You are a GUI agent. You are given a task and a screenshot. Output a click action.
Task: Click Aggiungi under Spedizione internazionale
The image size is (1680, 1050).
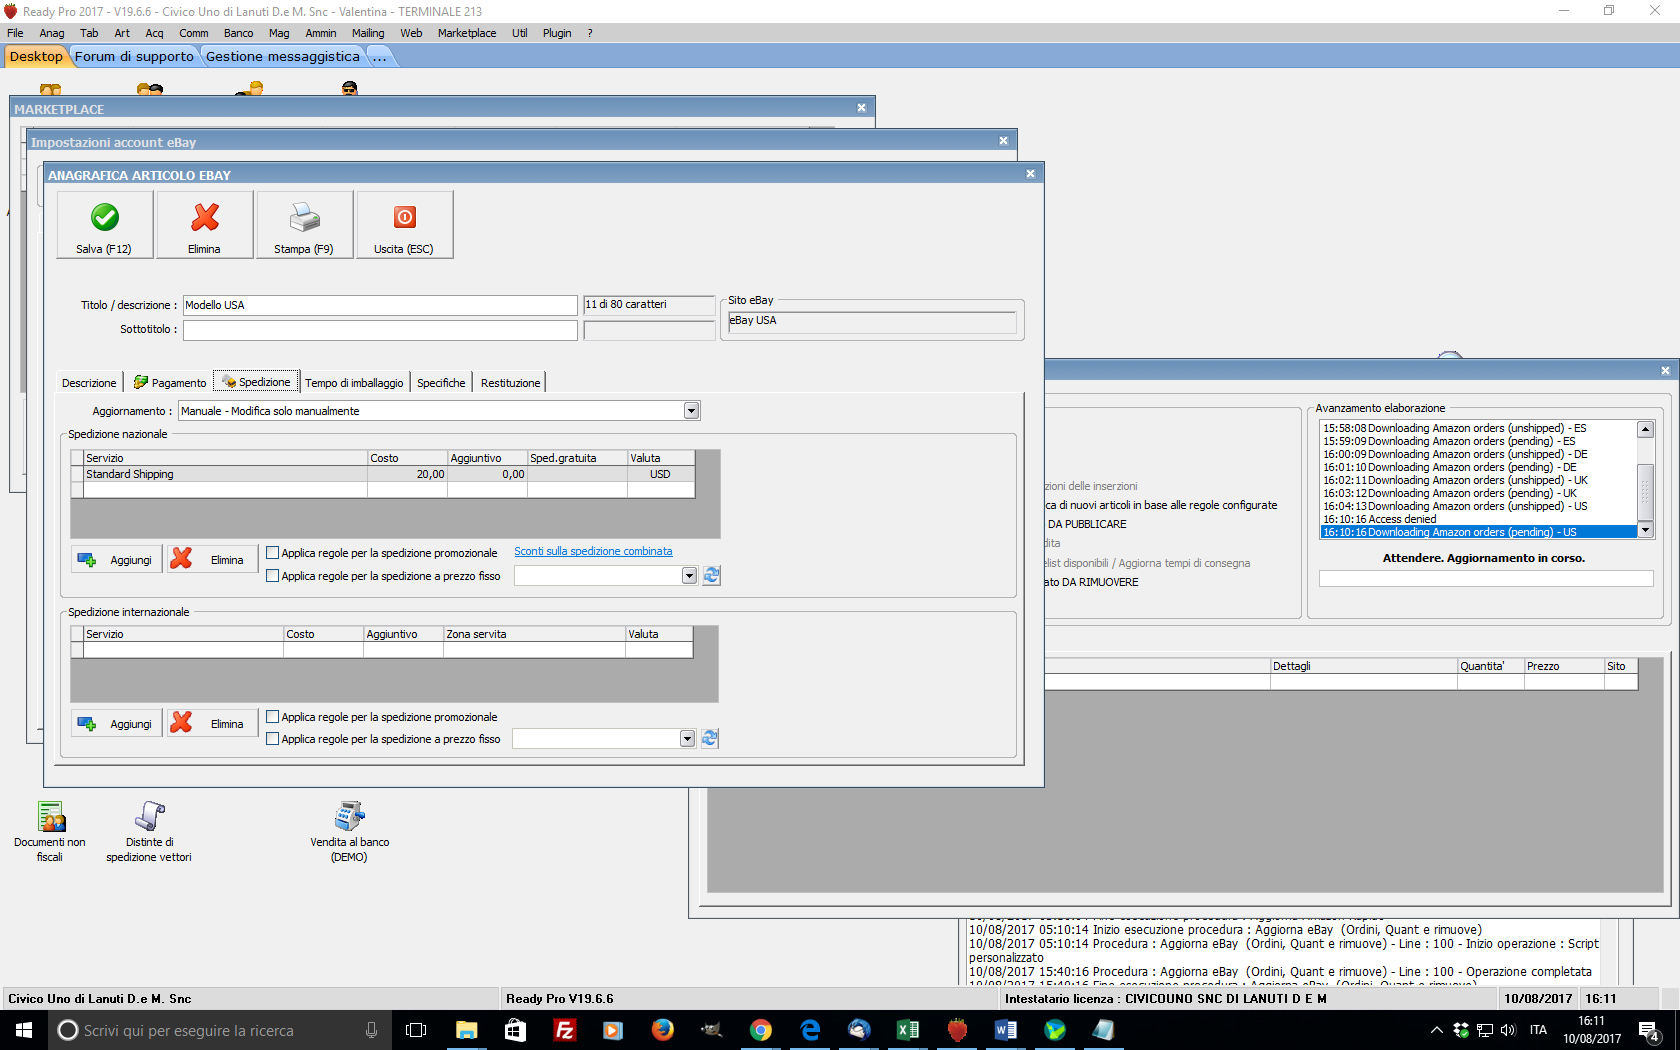pos(116,724)
